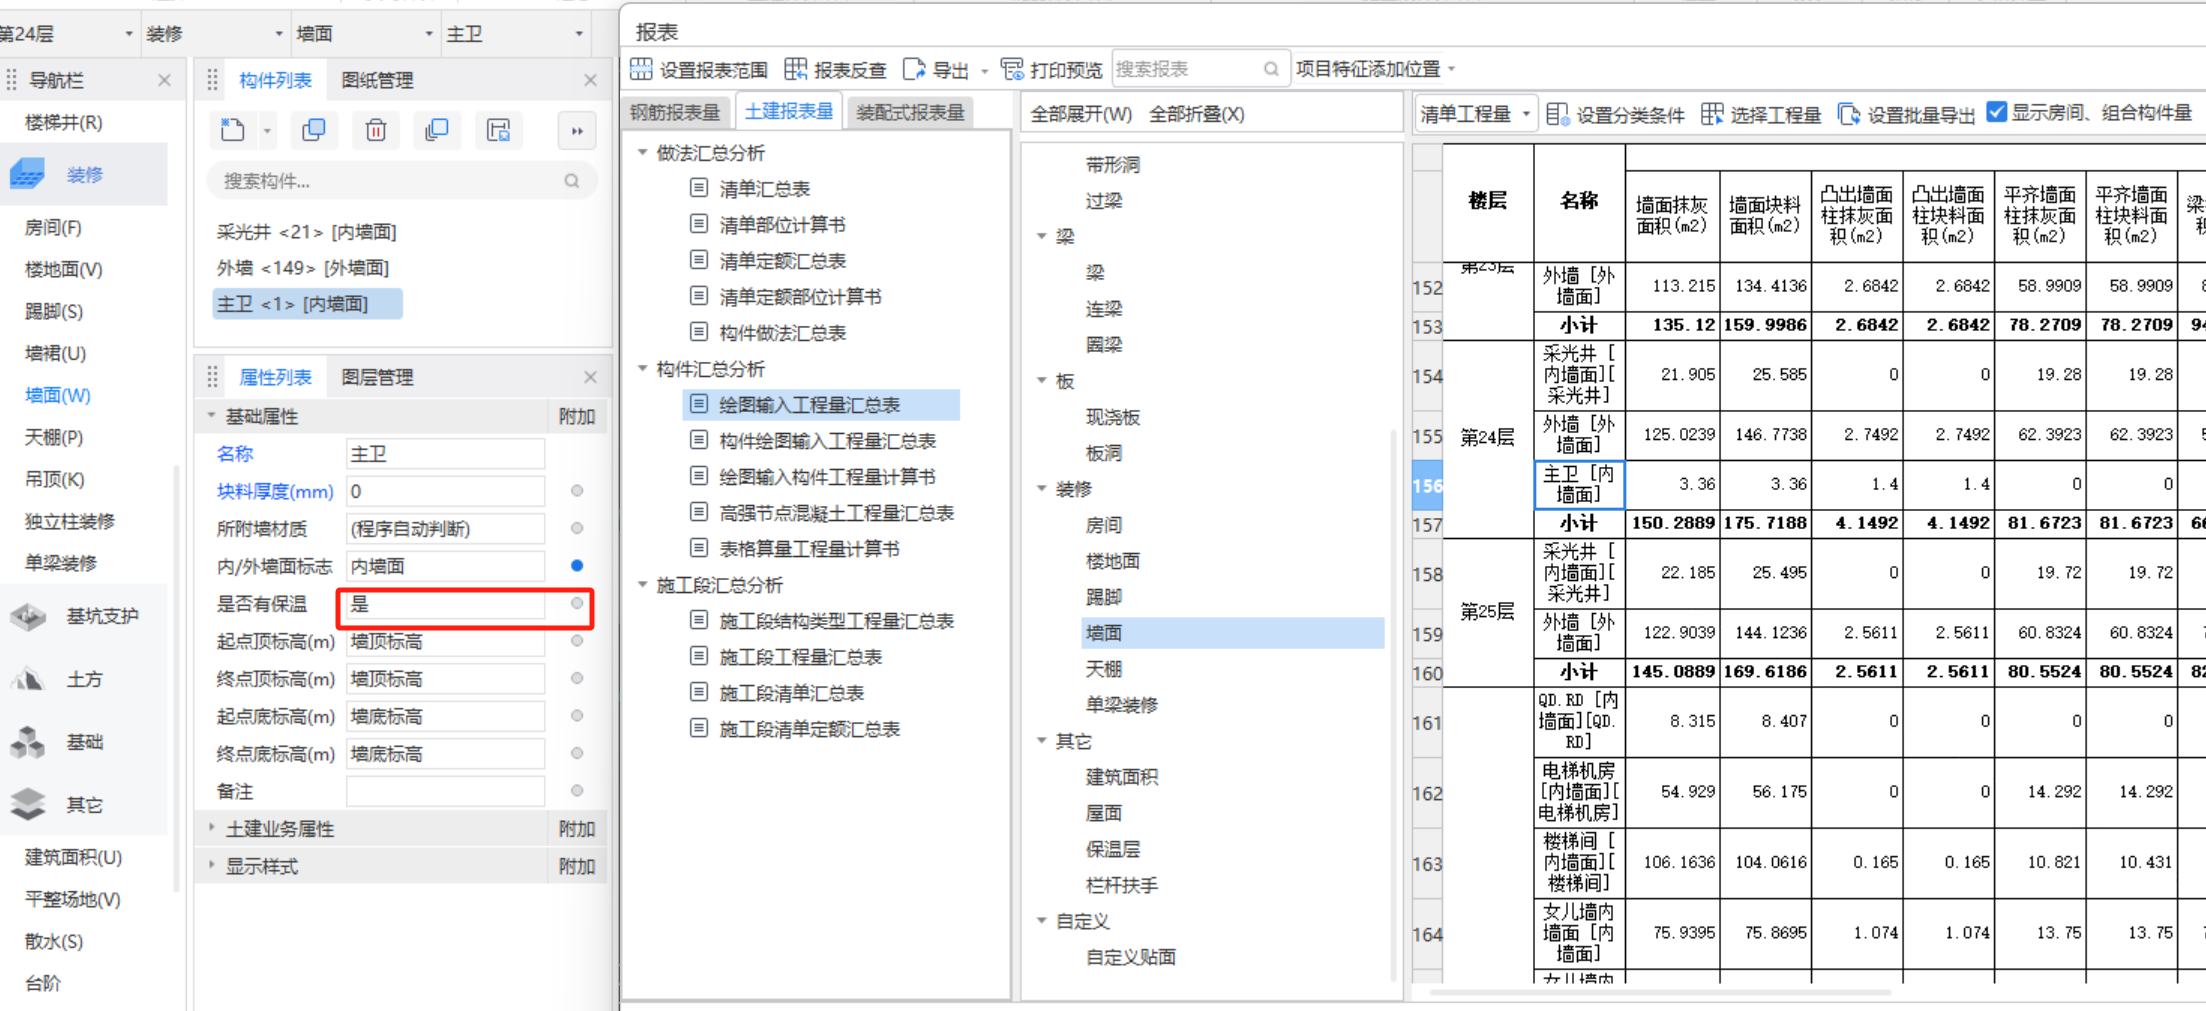This screenshot has height=1011, width=2206.
Task: Click the inter-floor copy icon
Action: click(x=437, y=130)
